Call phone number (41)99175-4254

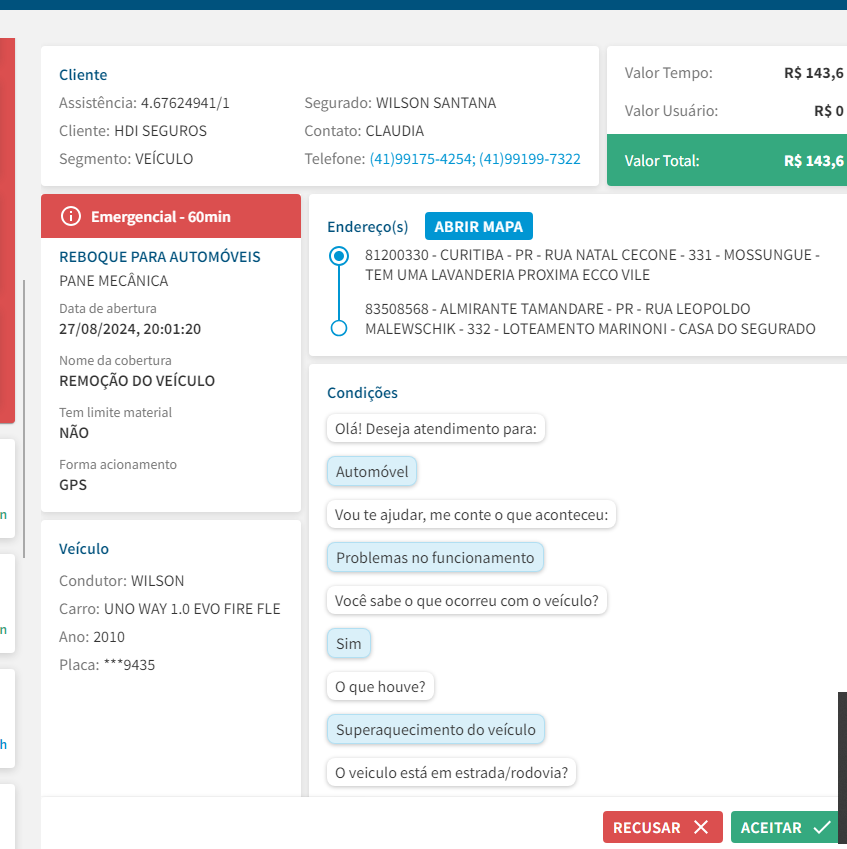(x=421, y=159)
